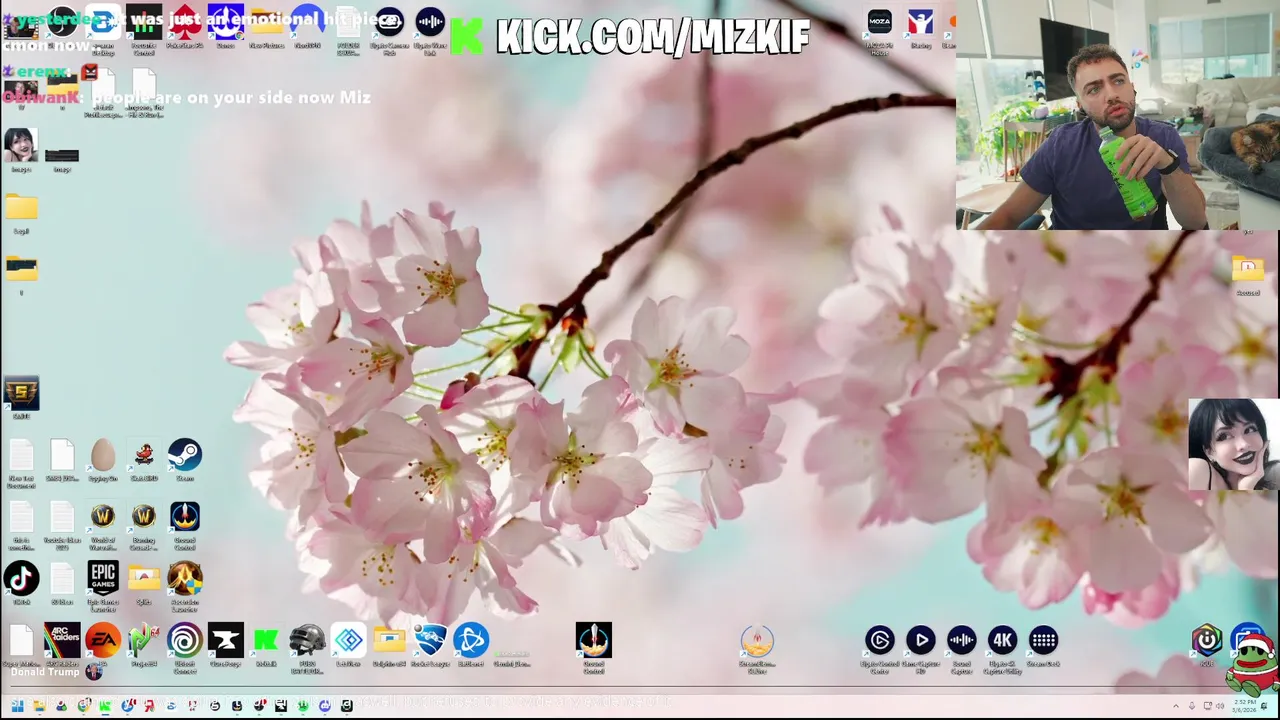This screenshot has height=720, width=1280.
Task: Open the folder icon beside Rocket League
Action: point(389,640)
